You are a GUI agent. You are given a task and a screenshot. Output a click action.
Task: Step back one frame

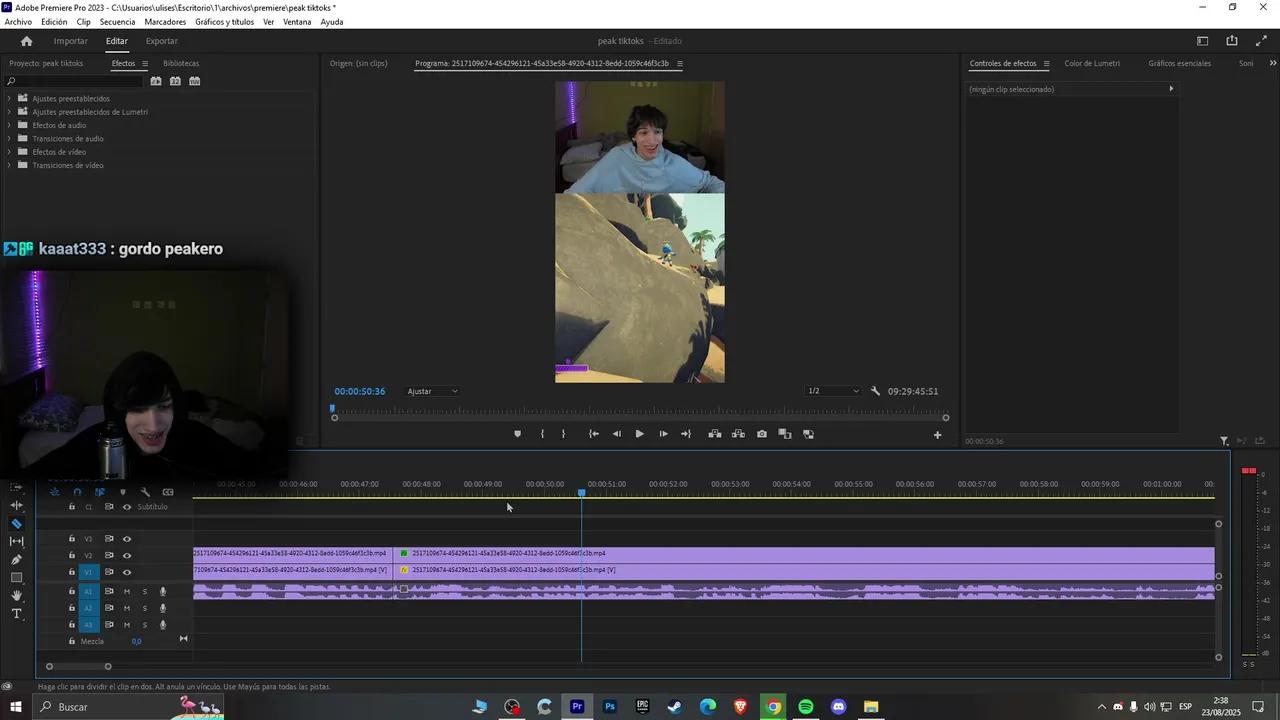(616, 434)
